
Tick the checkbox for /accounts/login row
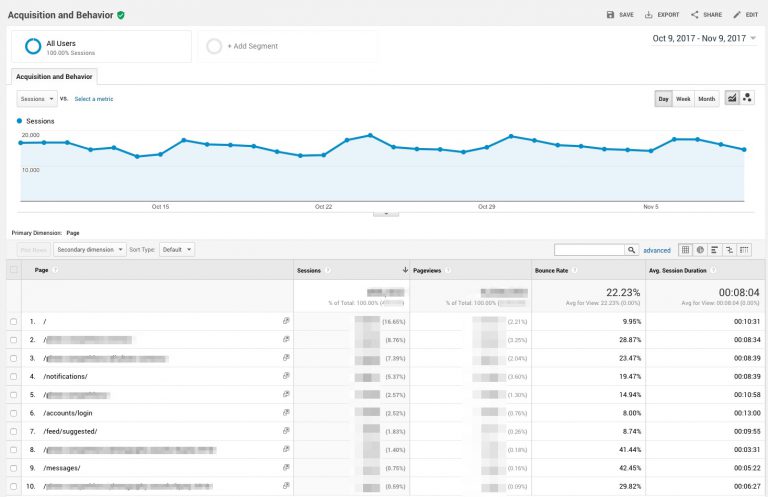click(13, 413)
